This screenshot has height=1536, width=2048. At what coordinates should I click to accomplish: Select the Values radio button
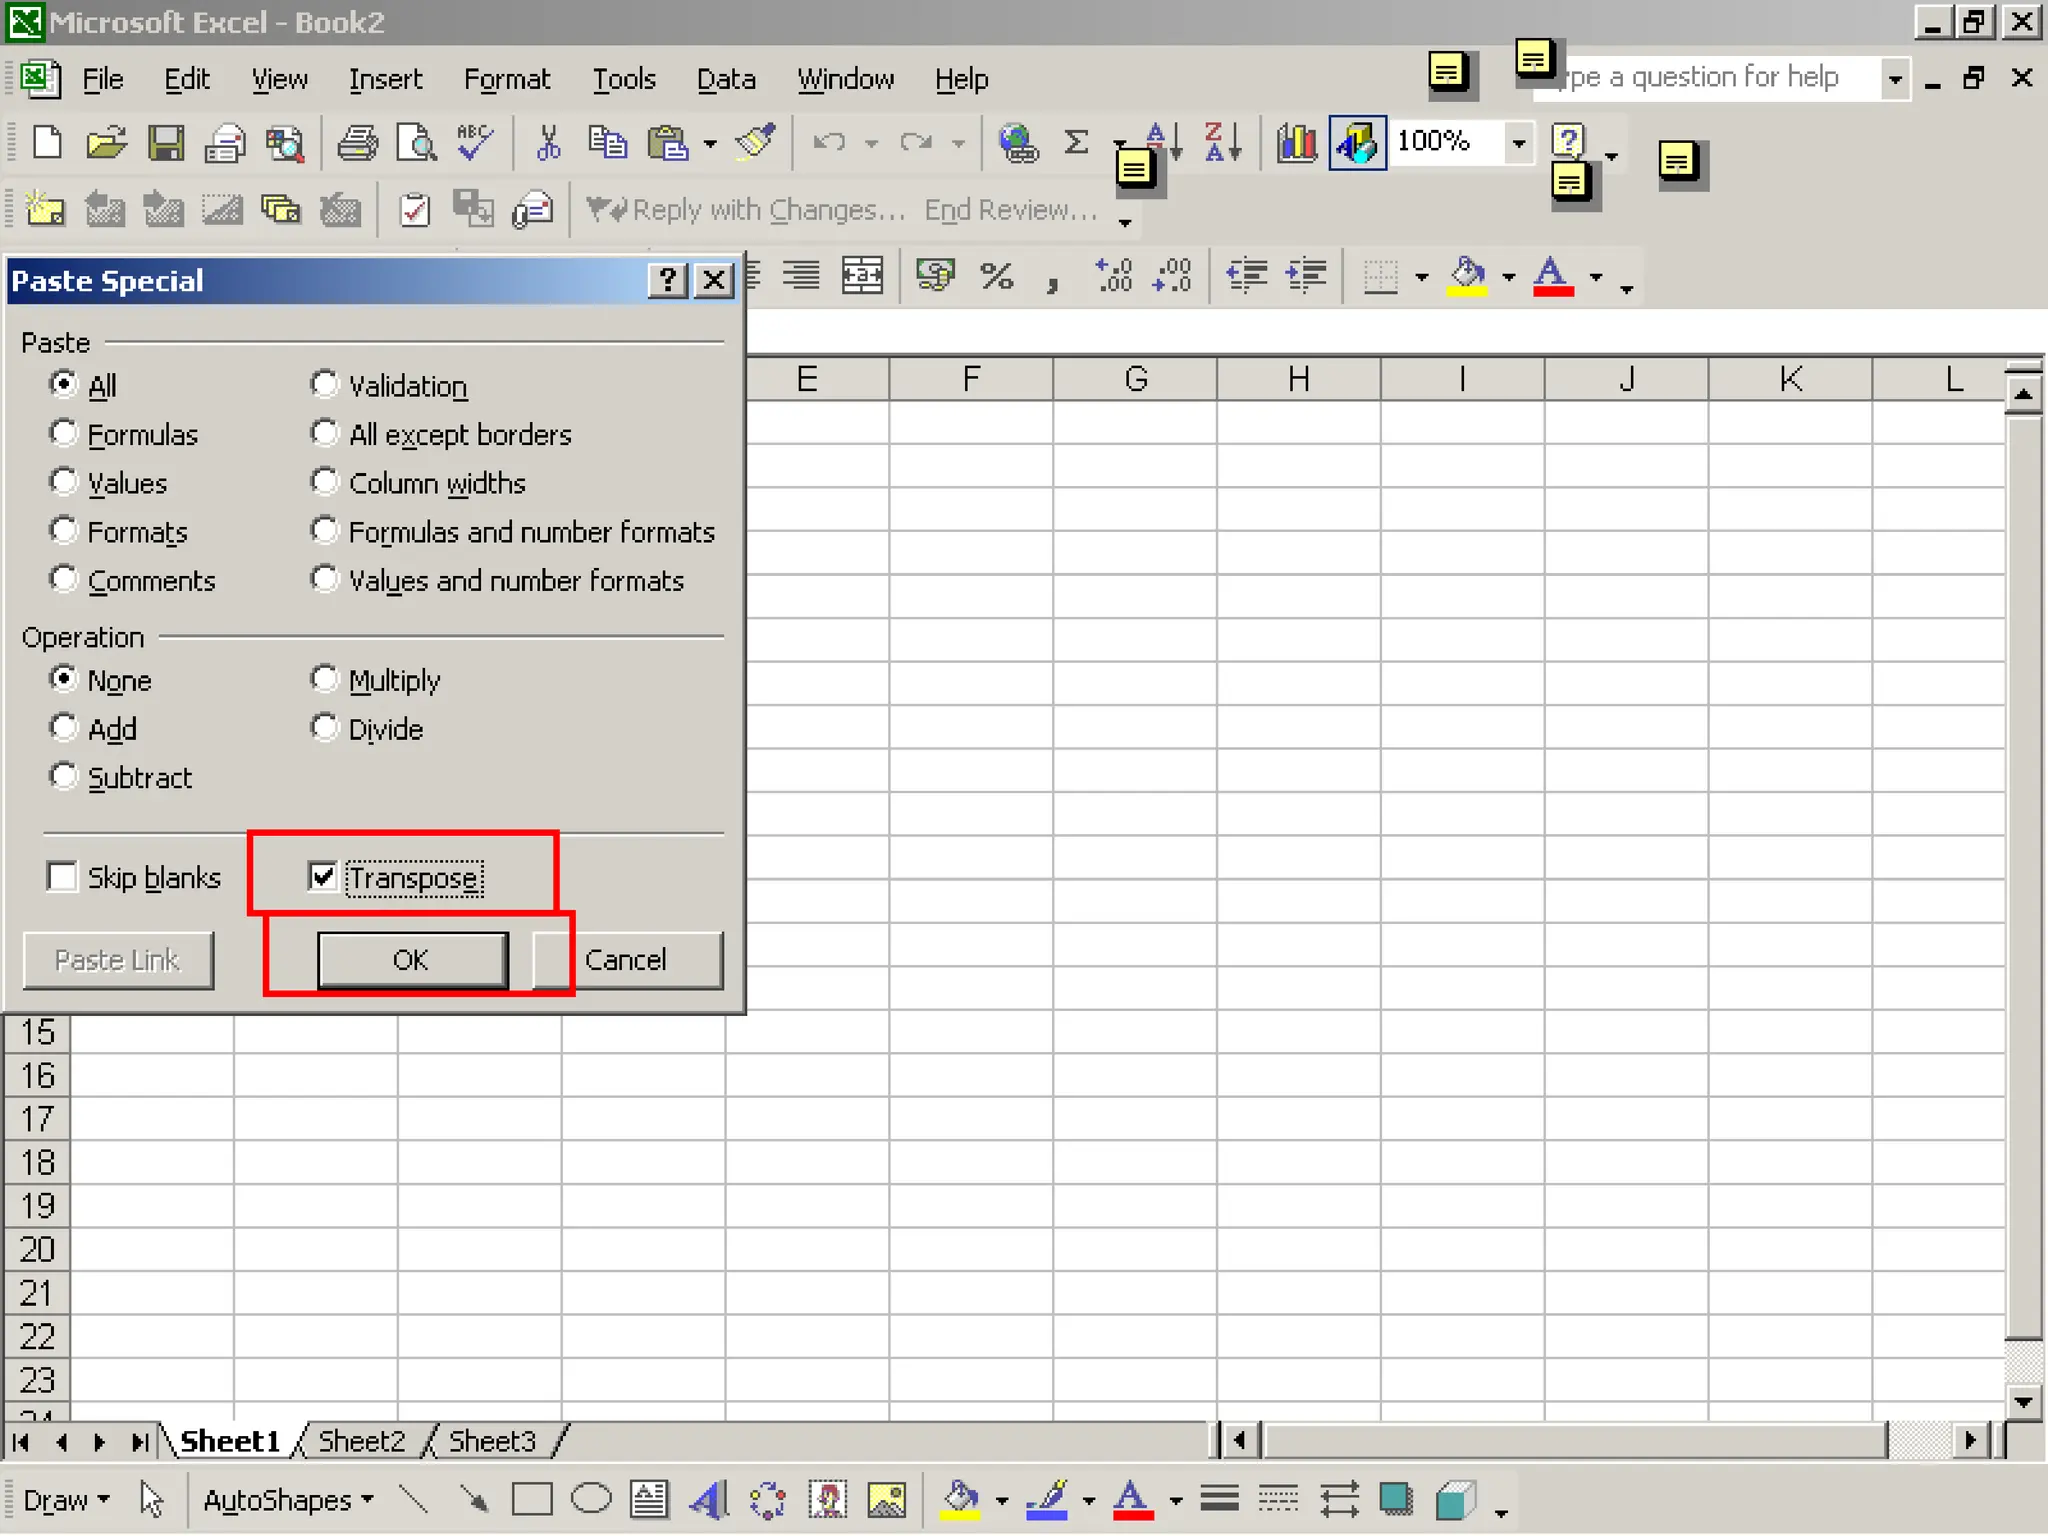click(64, 482)
